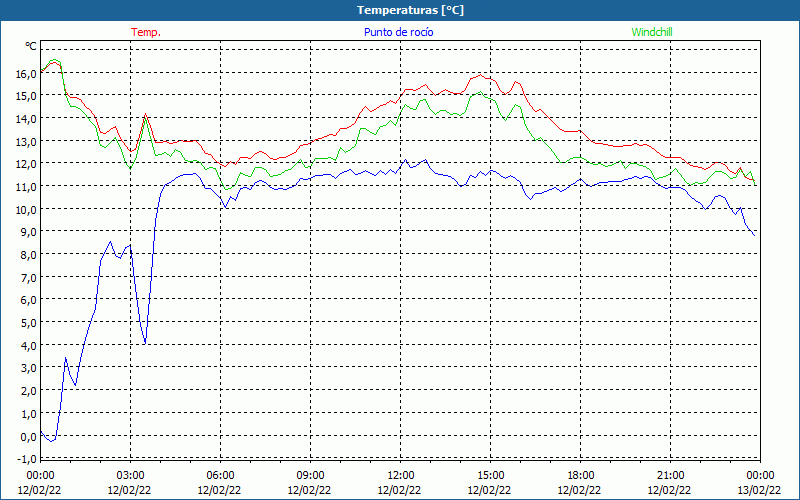Viewport: 800px width, 500px height.
Task: Click the '5,0' y-axis value
Action: 28,322
